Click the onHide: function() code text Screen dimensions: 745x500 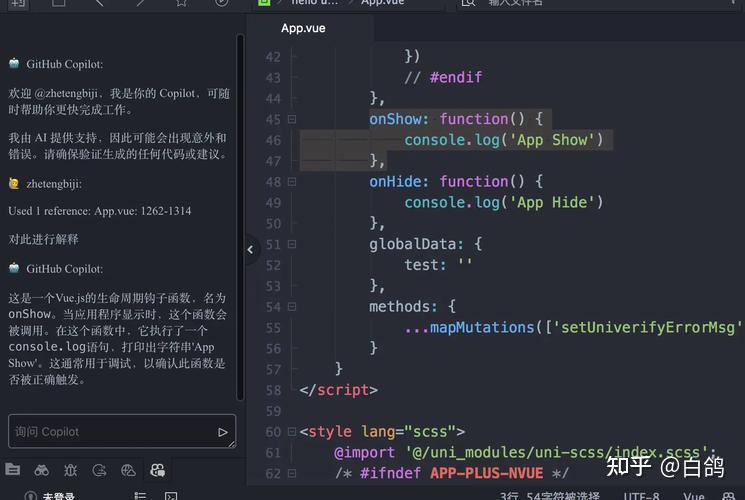point(456,182)
